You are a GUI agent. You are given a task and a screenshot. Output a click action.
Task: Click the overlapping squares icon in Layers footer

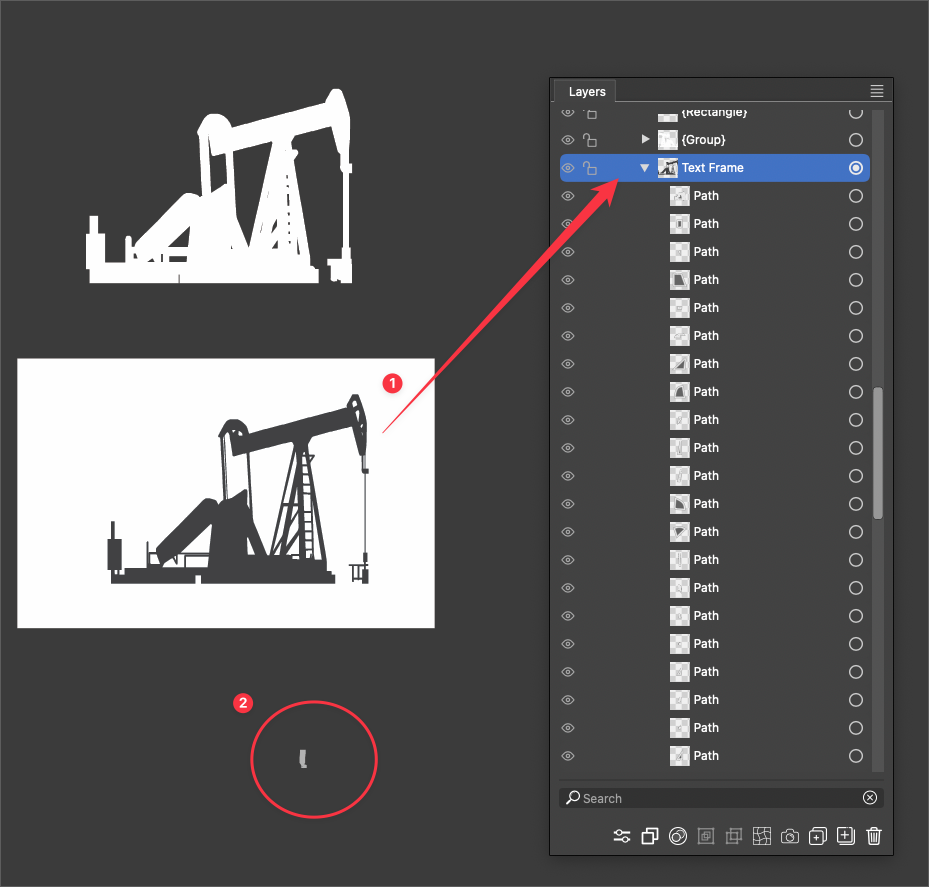coord(650,836)
